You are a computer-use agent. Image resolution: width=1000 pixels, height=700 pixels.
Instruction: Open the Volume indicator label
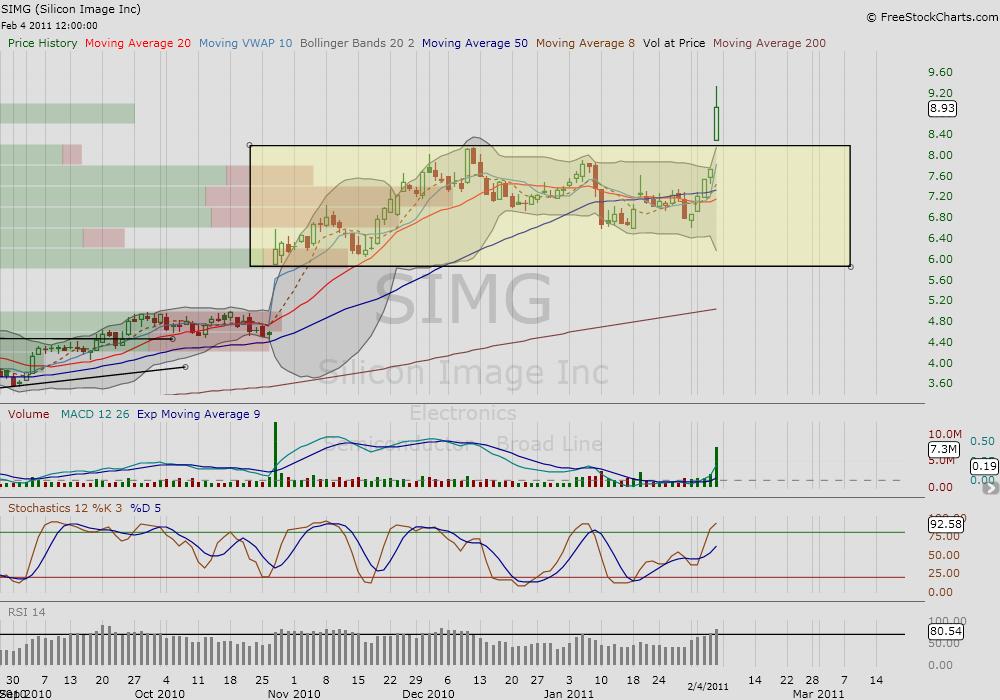(29, 414)
